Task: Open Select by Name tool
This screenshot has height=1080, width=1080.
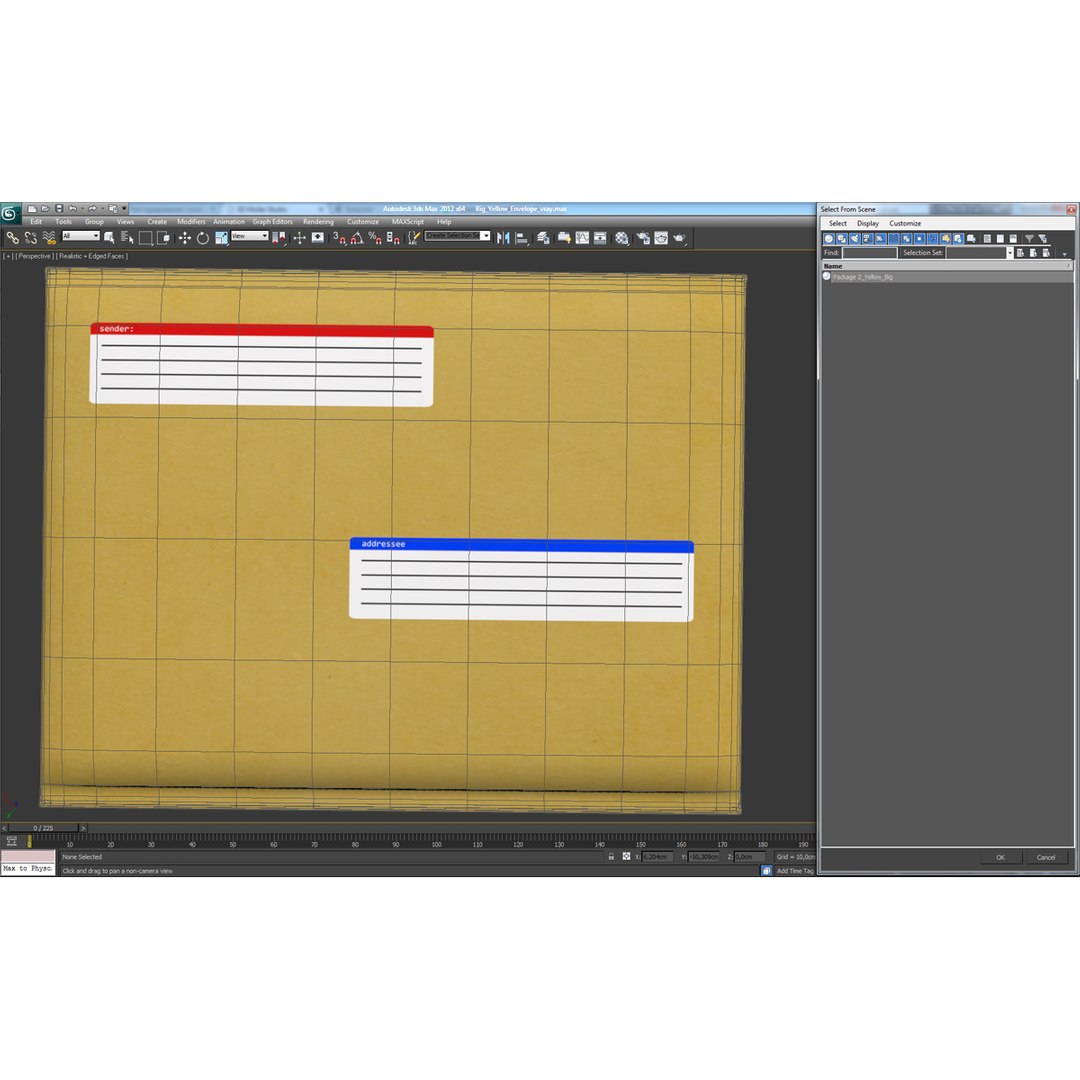Action: pos(127,238)
